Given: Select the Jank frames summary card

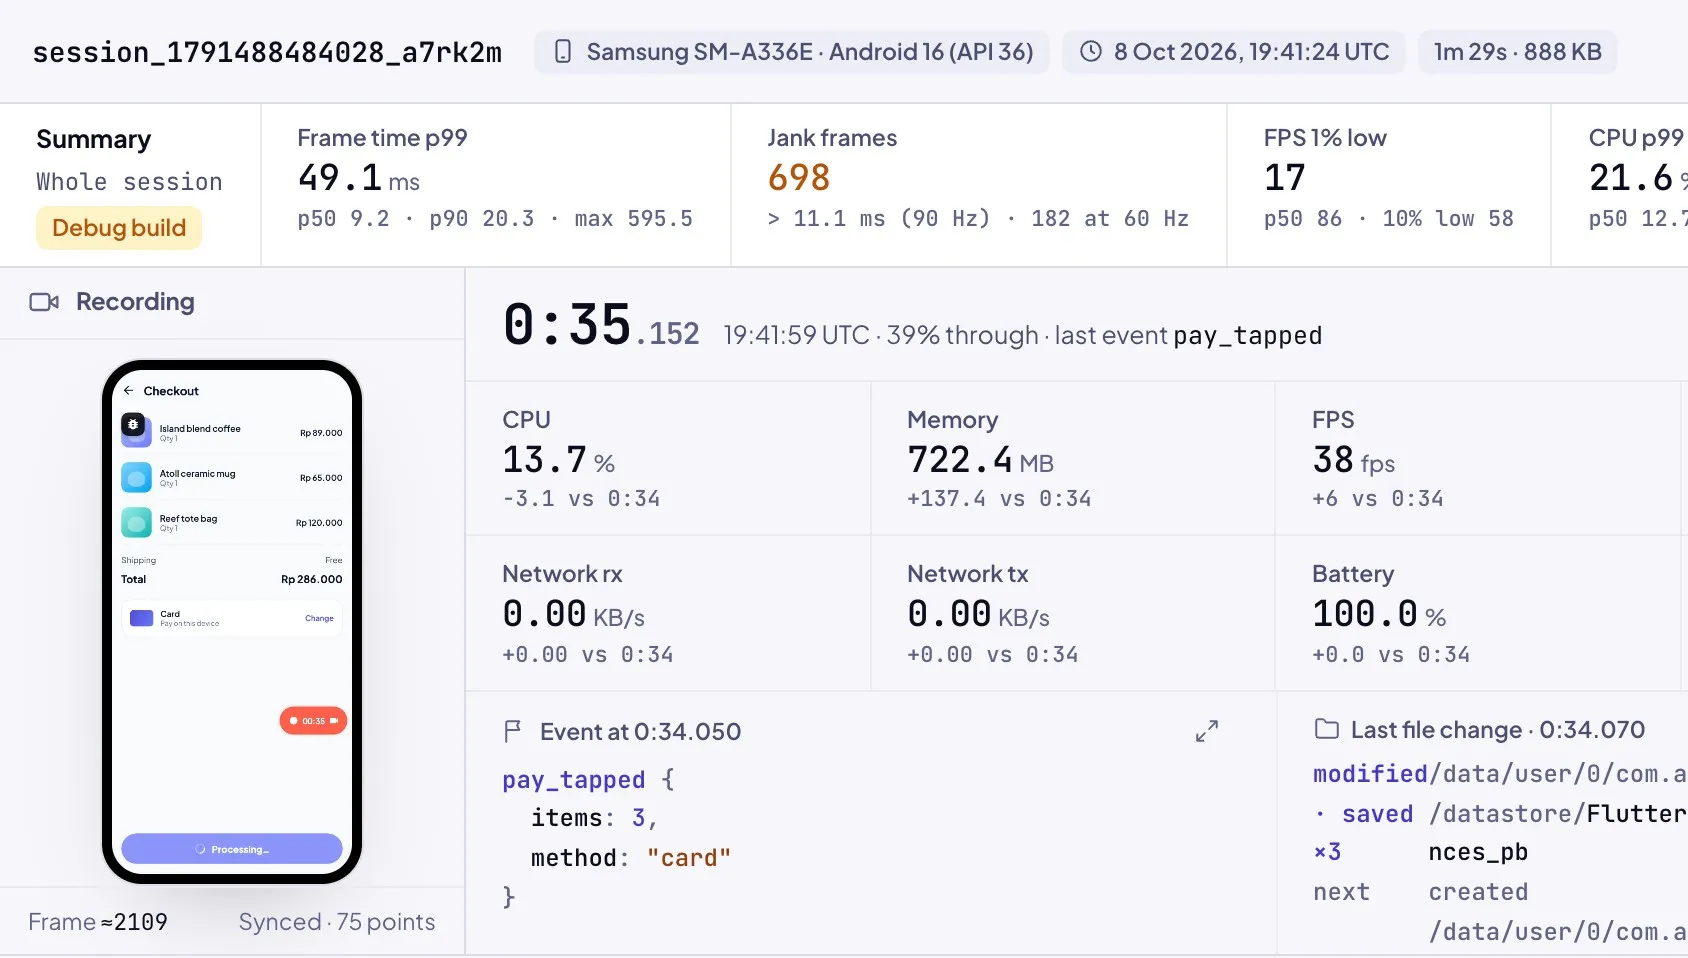Looking at the screenshot, I should [x=979, y=185].
